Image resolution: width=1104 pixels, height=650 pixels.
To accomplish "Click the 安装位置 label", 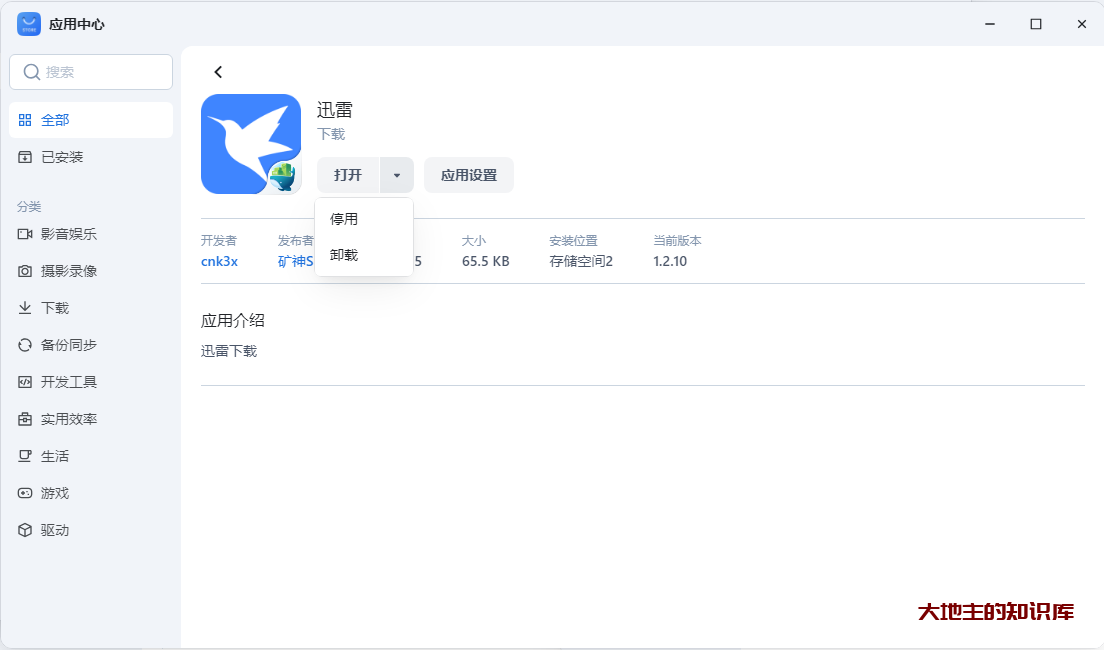I will pos(573,241).
